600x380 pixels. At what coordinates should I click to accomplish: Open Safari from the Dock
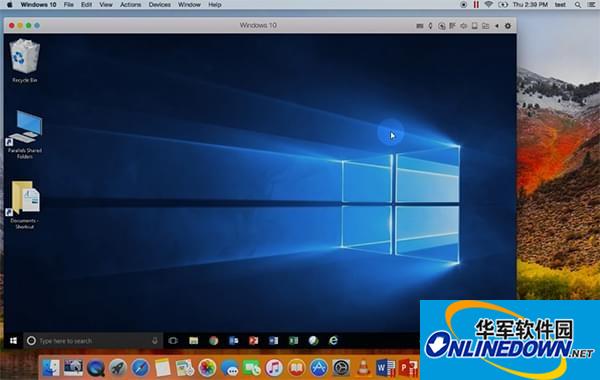[140, 368]
